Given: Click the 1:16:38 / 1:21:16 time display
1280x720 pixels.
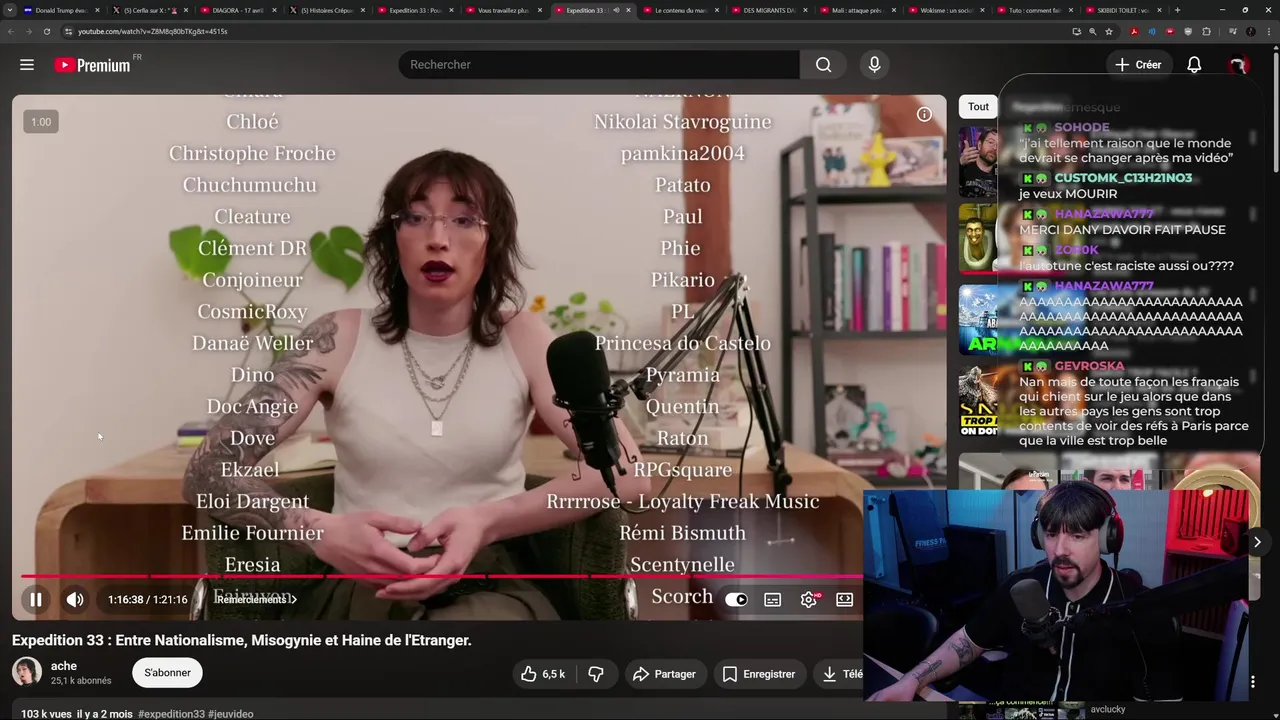Looking at the screenshot, I should [148, 599].
